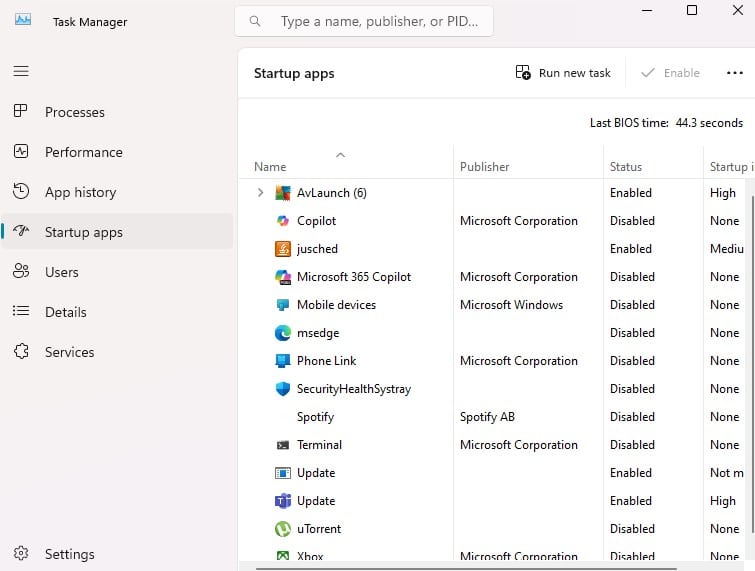Click the Startup apps page heading
The image size is (755, 571).
tap(294, 74)
